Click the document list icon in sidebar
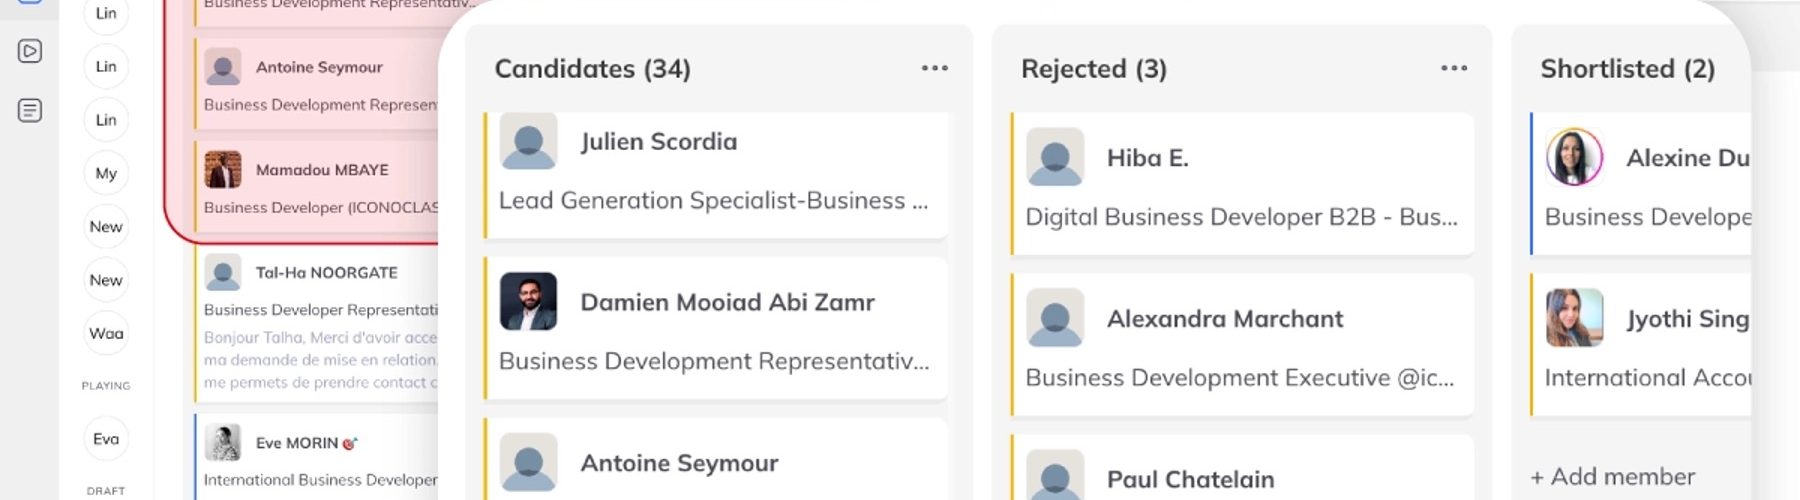 click(30, 110)
